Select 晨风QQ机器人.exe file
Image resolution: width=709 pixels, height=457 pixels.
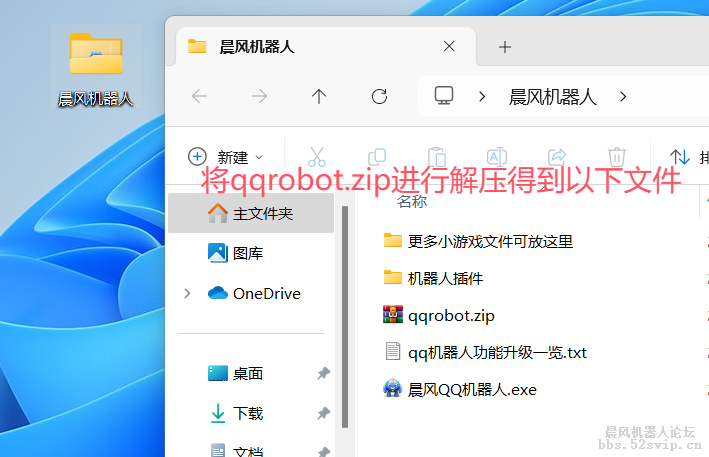point(460,390)
